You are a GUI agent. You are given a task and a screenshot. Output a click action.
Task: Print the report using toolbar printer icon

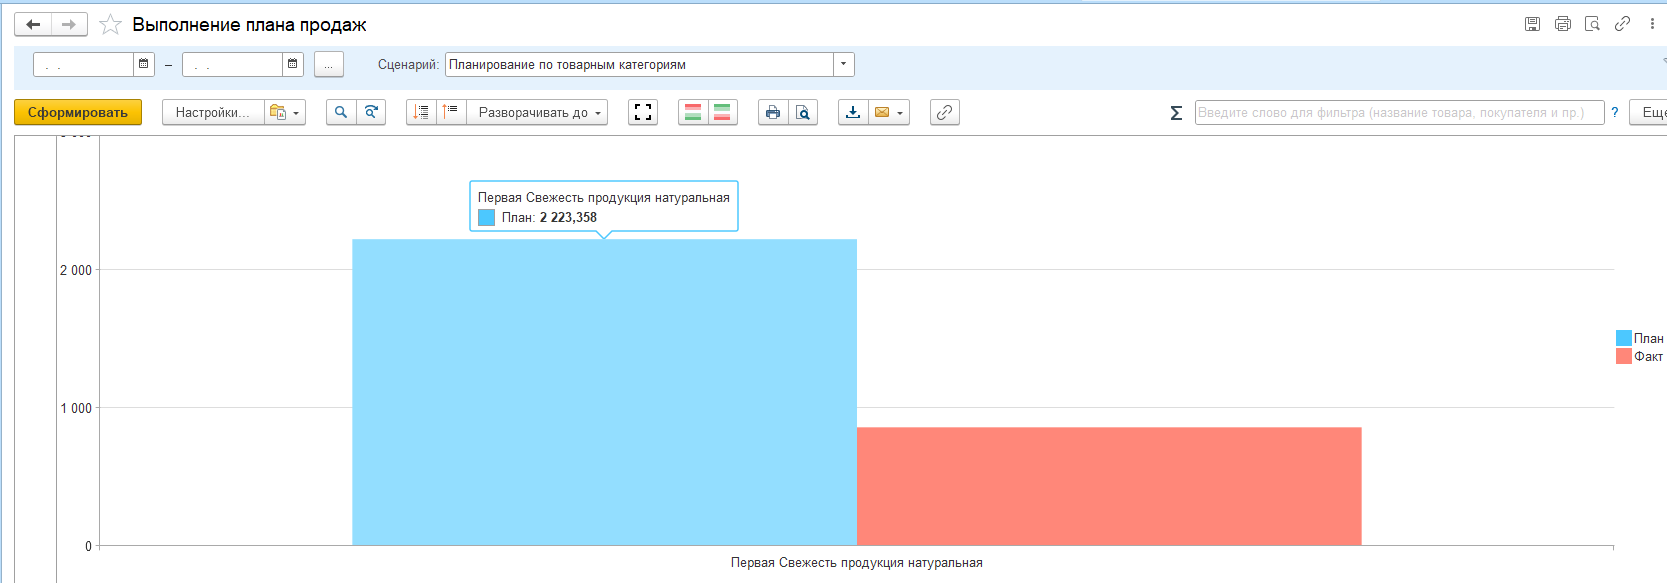tap(773, 112)
